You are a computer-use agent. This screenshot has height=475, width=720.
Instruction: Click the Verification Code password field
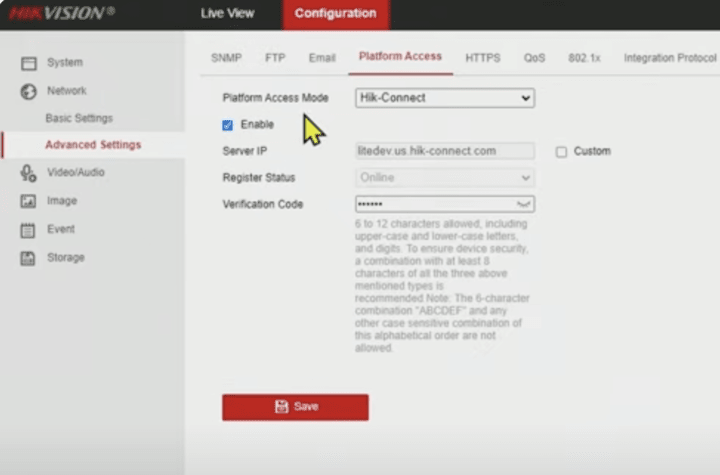[435, 204]
